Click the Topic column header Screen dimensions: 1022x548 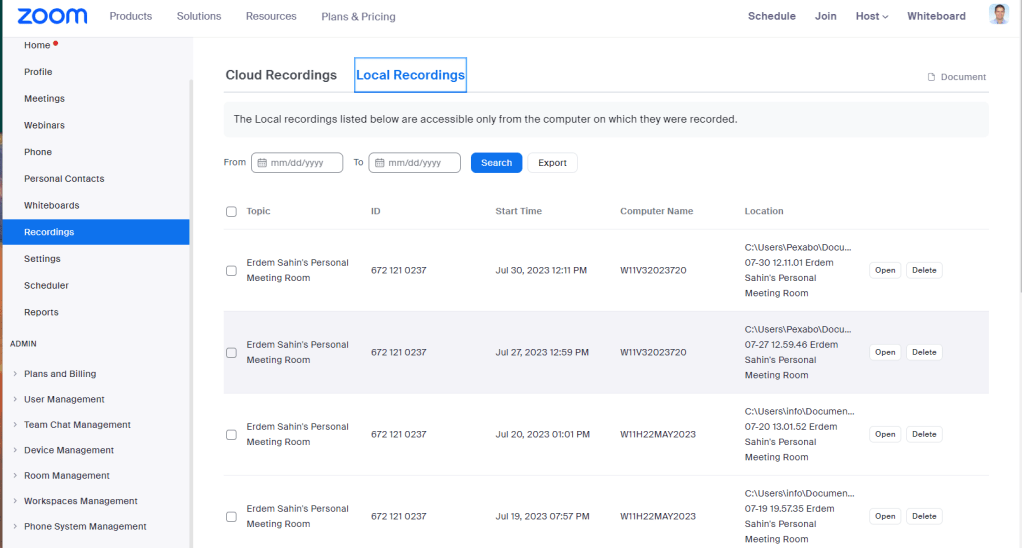tap(258, 211)
